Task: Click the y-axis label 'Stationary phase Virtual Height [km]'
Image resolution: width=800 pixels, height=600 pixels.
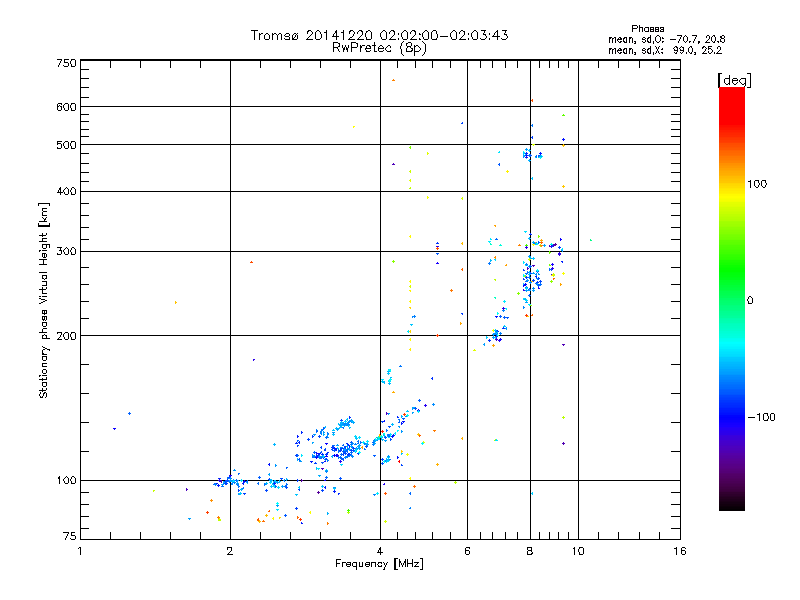Action: [x=43, y=300]
